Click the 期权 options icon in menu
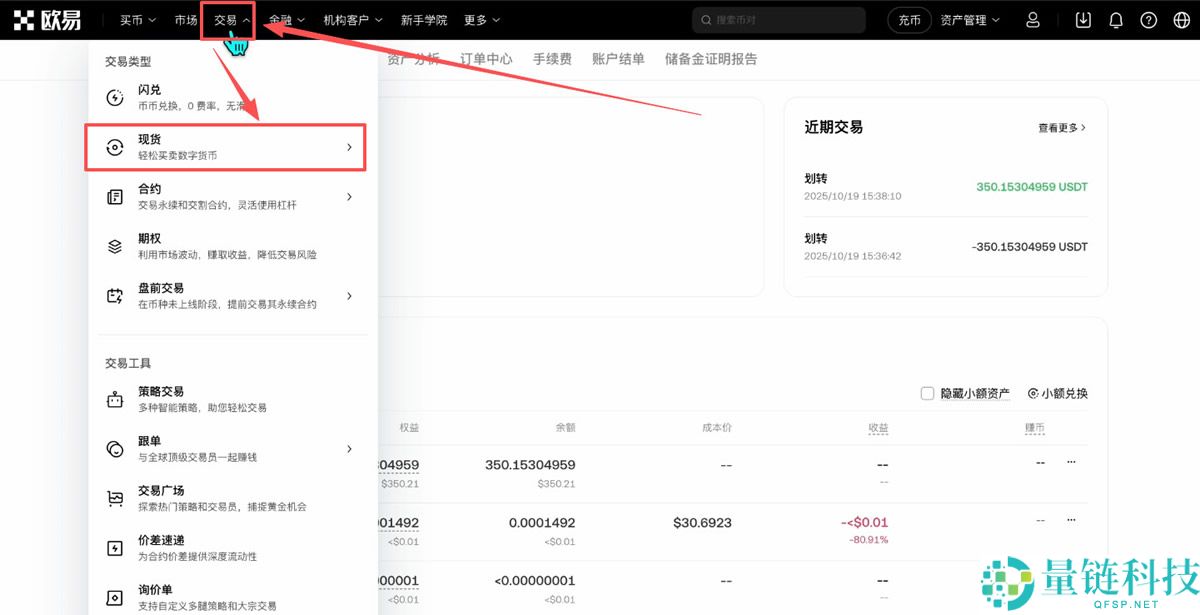1200x615 pixels. point(114,244)
